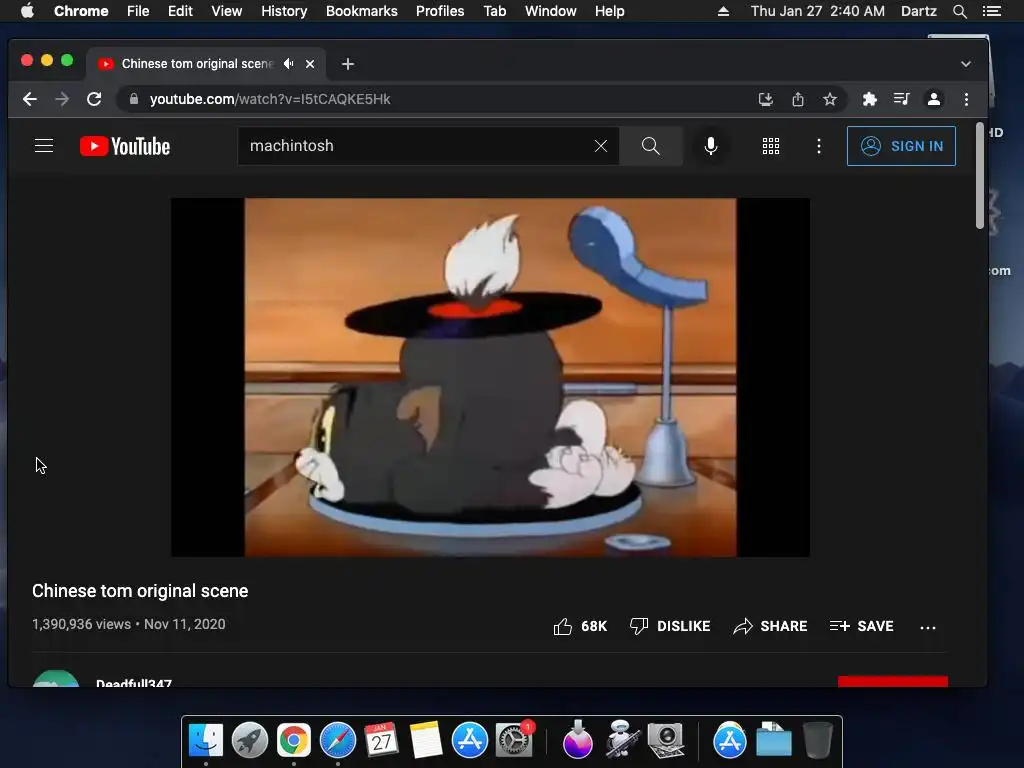Image resolution: width=1024 pixels, height=768 pixels.
Task: Save the video to a playlist
Action: point(861,626)
